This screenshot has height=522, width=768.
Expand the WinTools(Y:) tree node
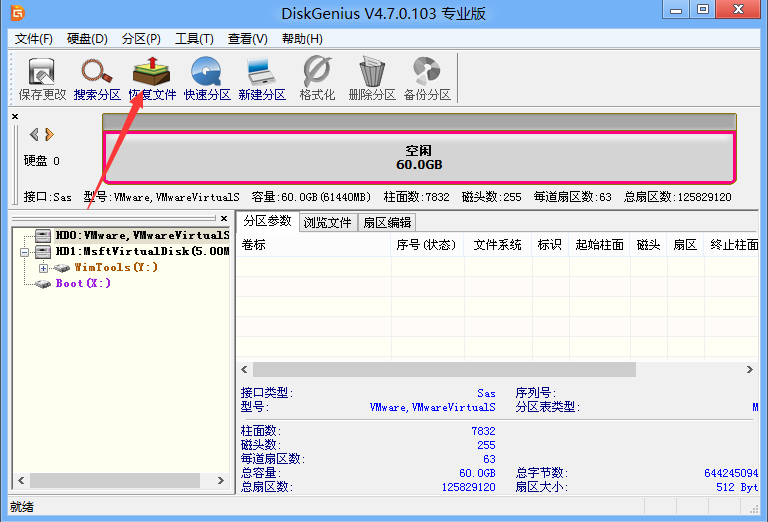43,268
